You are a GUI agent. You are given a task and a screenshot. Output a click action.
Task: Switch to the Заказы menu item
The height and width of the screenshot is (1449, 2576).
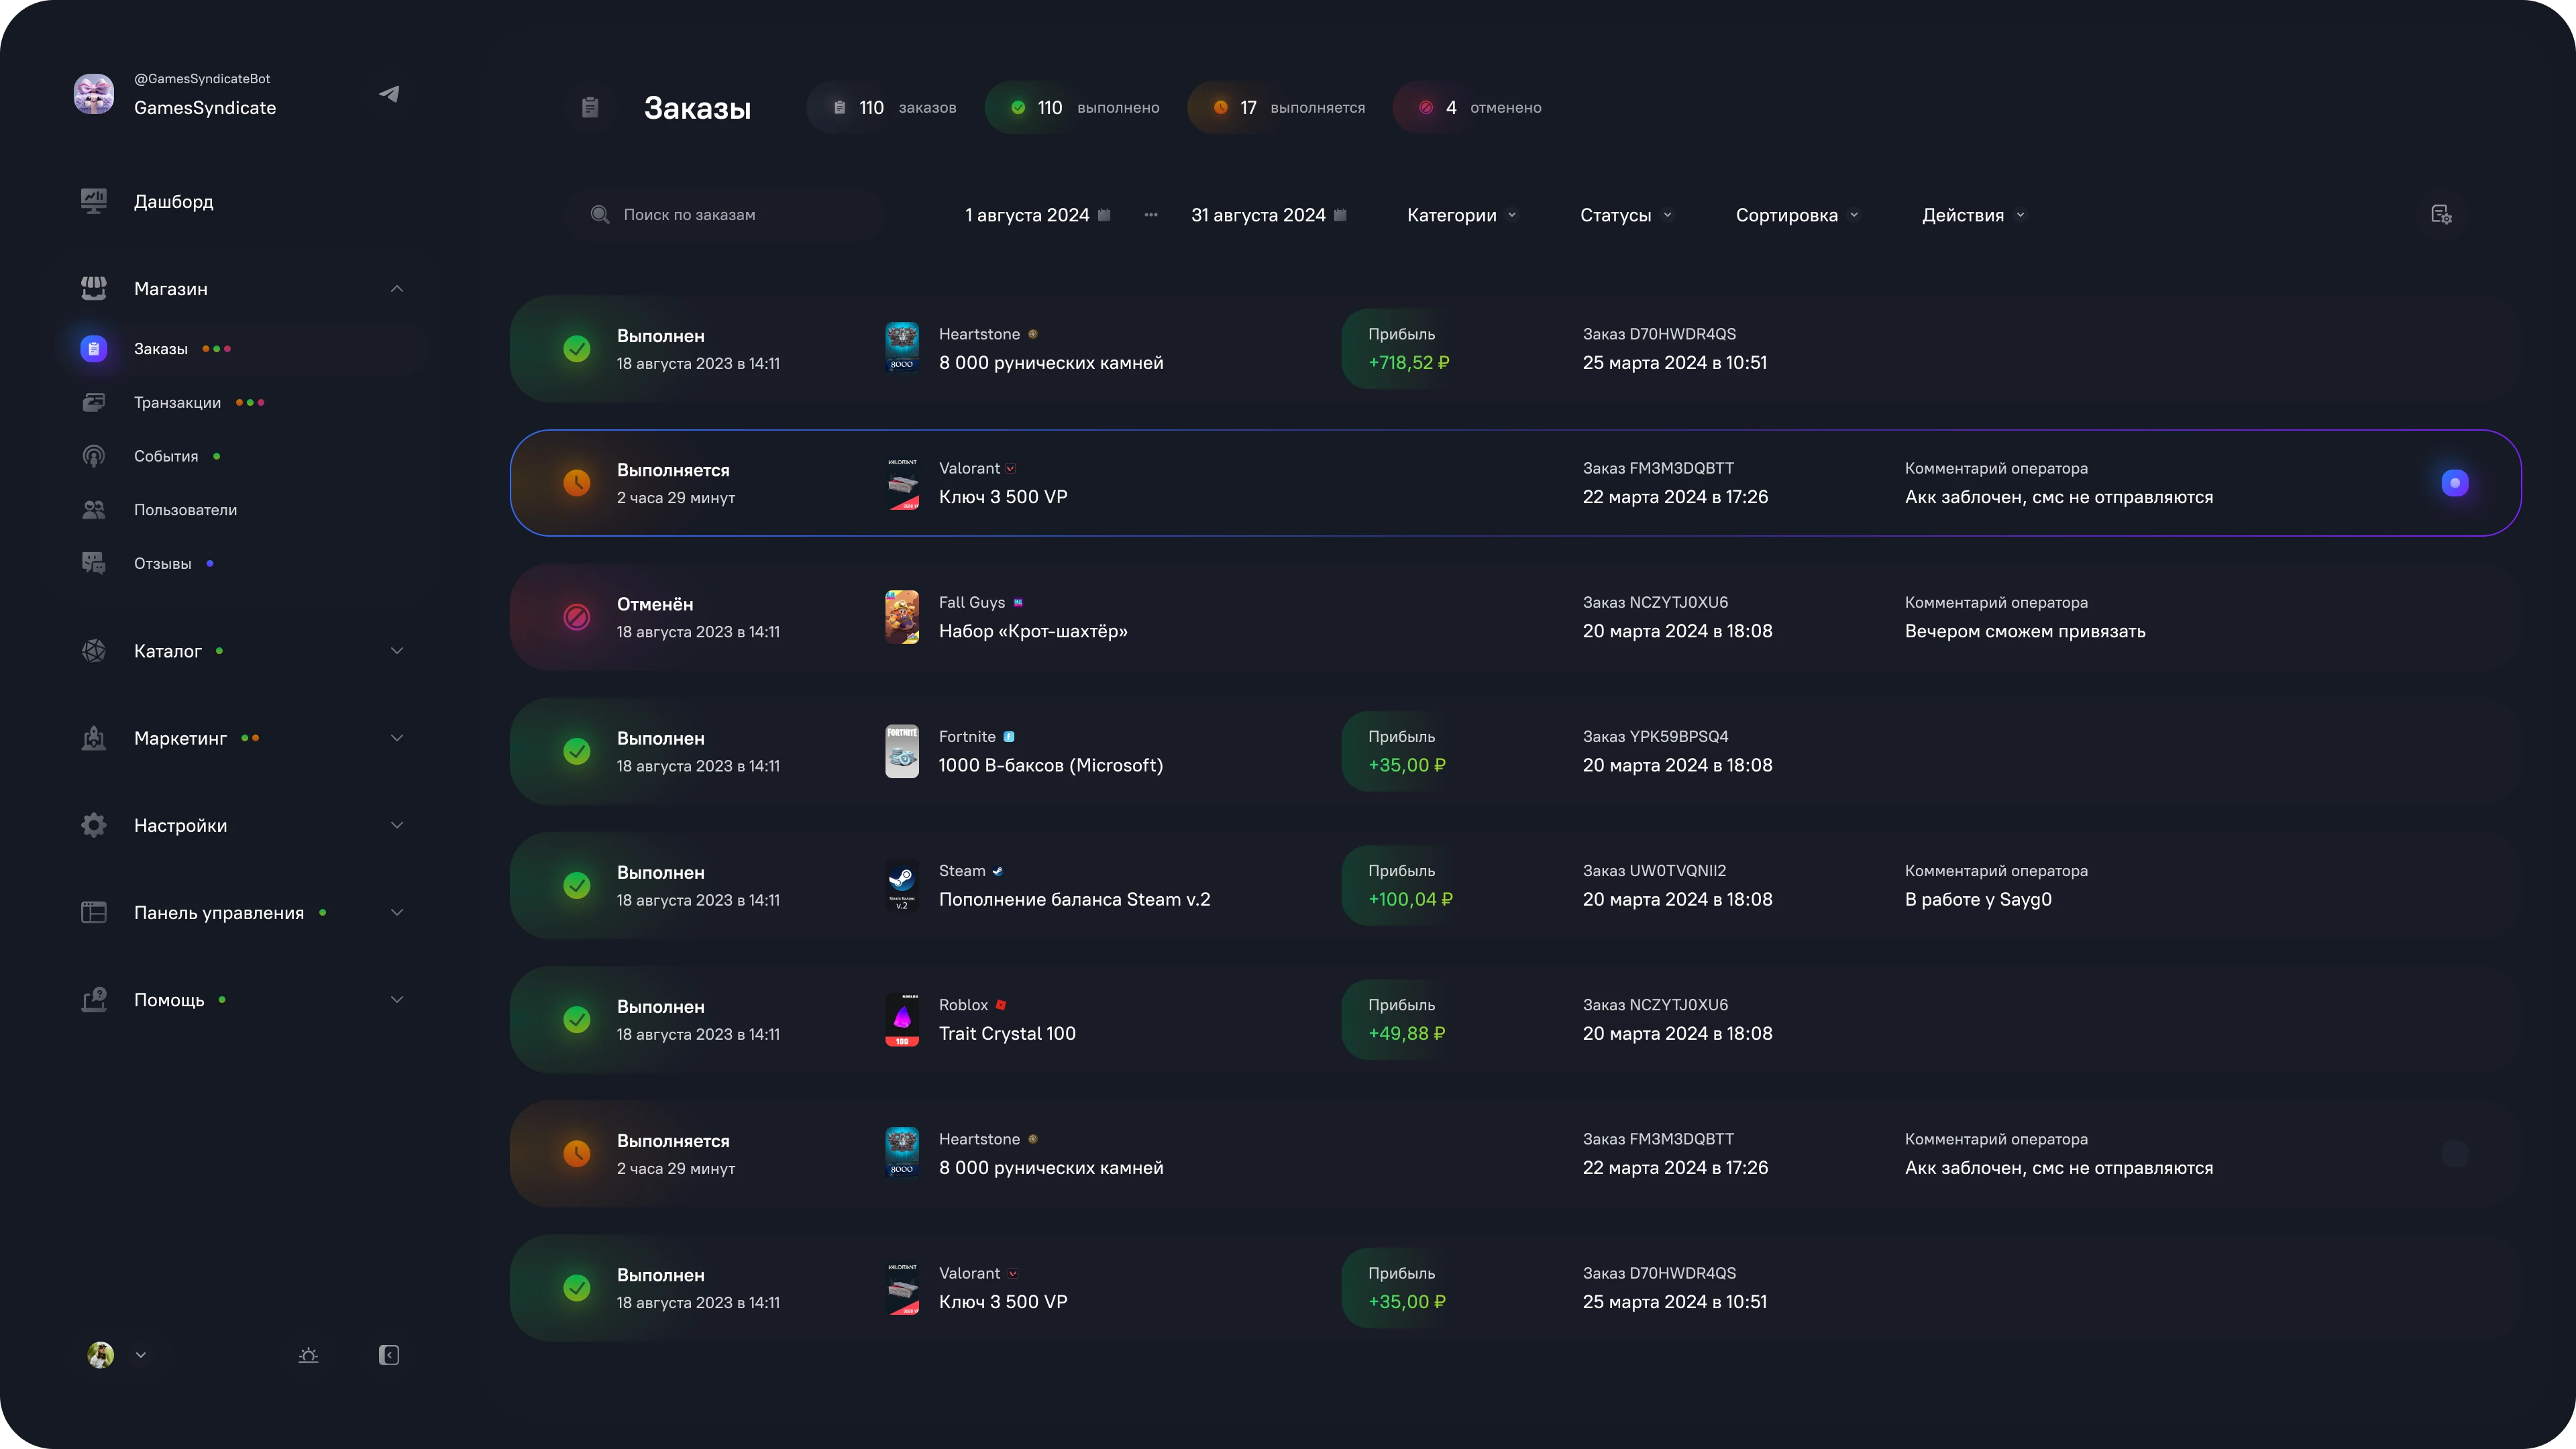pos(160,348)
